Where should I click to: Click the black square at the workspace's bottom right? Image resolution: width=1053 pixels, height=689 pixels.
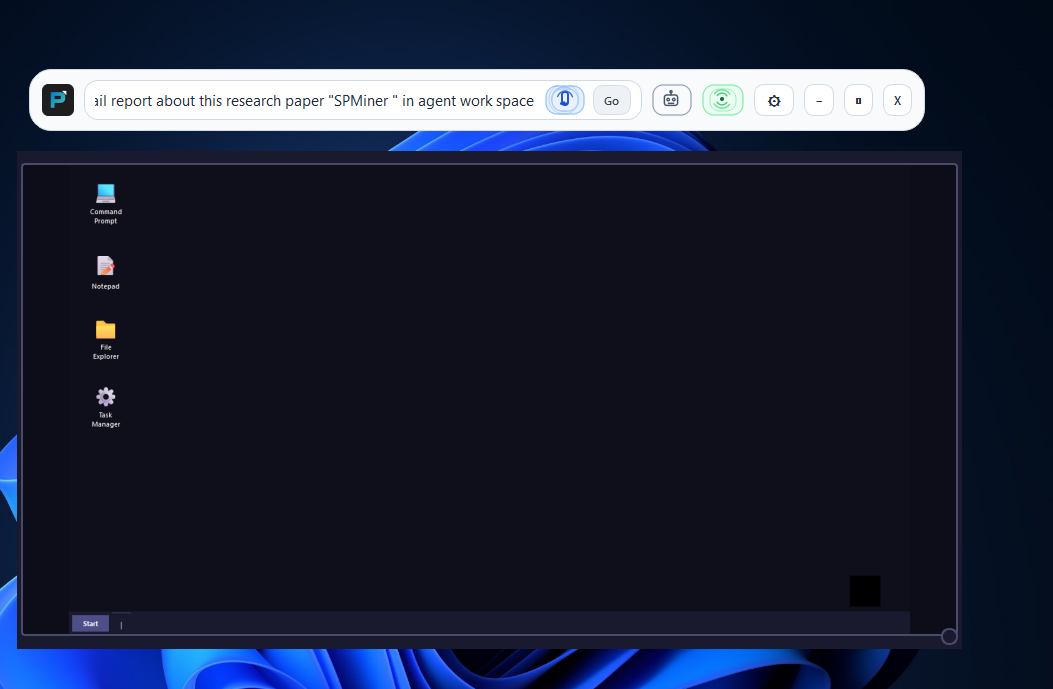click(865, 591)
